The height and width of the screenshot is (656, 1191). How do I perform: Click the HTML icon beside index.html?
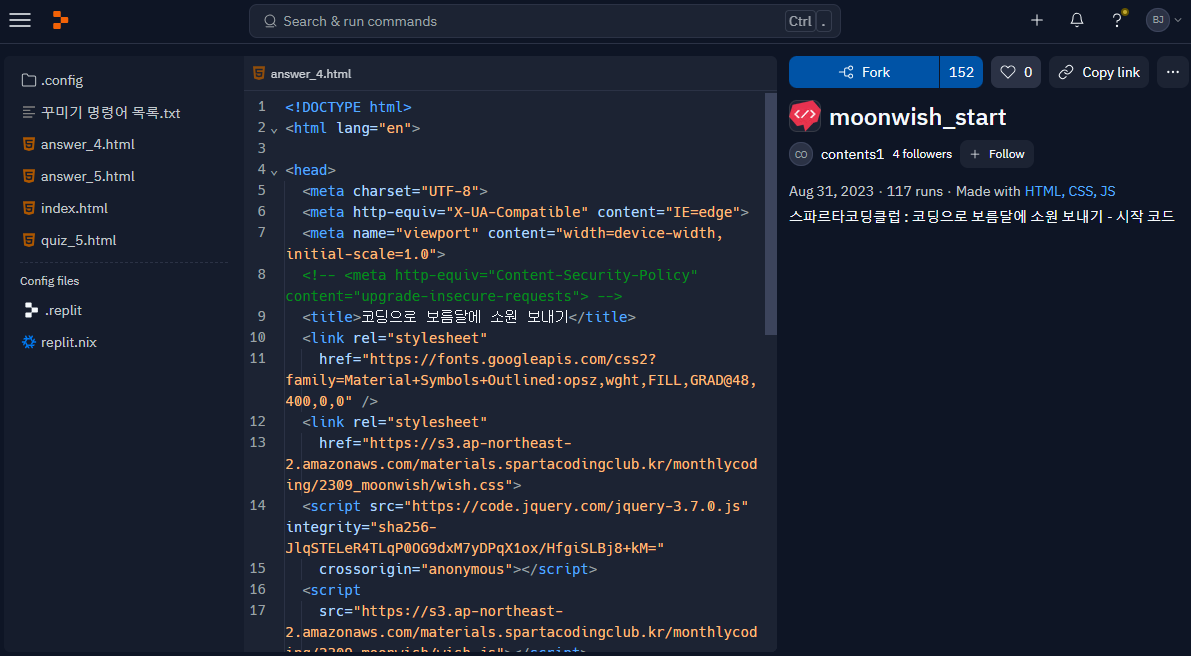point(29,208)
